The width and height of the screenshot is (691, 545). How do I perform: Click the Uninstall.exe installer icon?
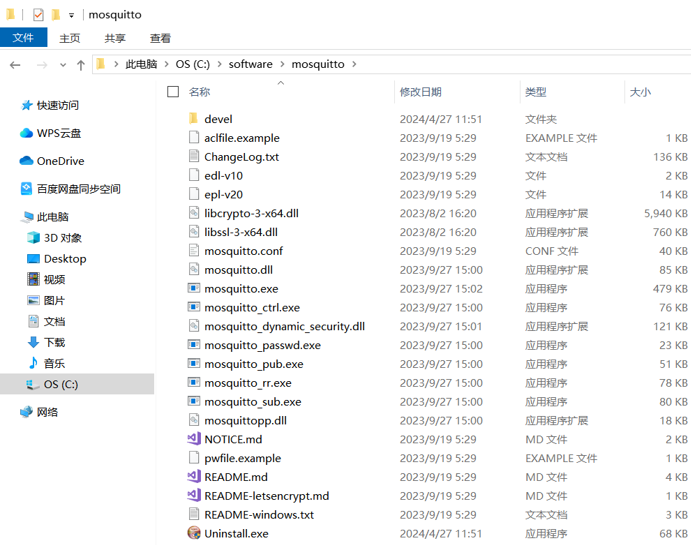click(194, 533)
